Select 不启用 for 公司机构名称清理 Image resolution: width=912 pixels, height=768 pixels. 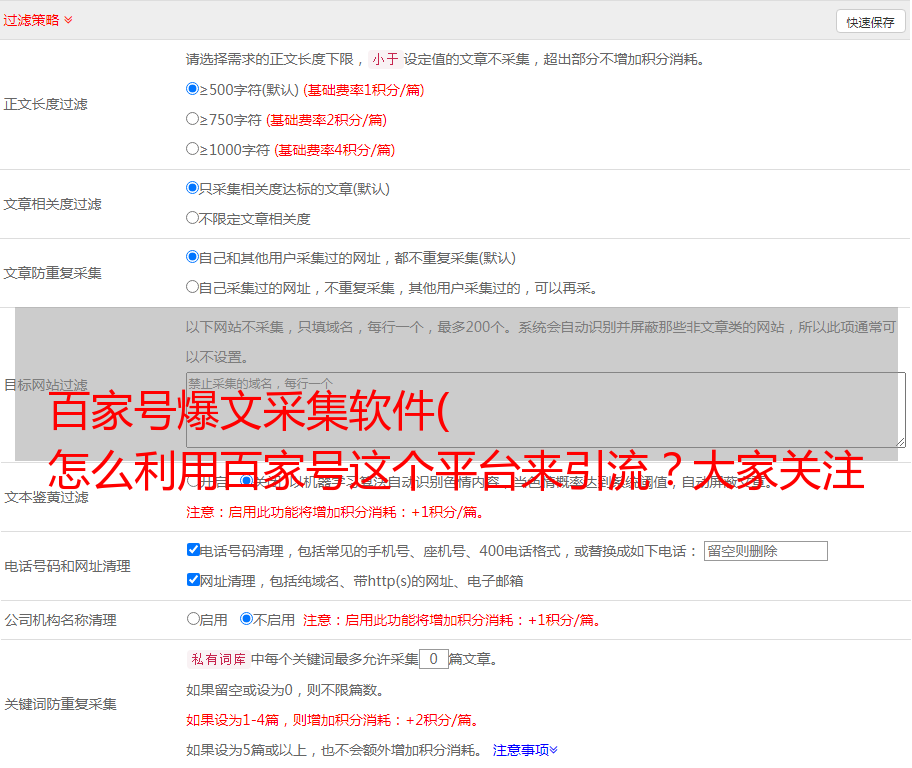pos(247,619)
